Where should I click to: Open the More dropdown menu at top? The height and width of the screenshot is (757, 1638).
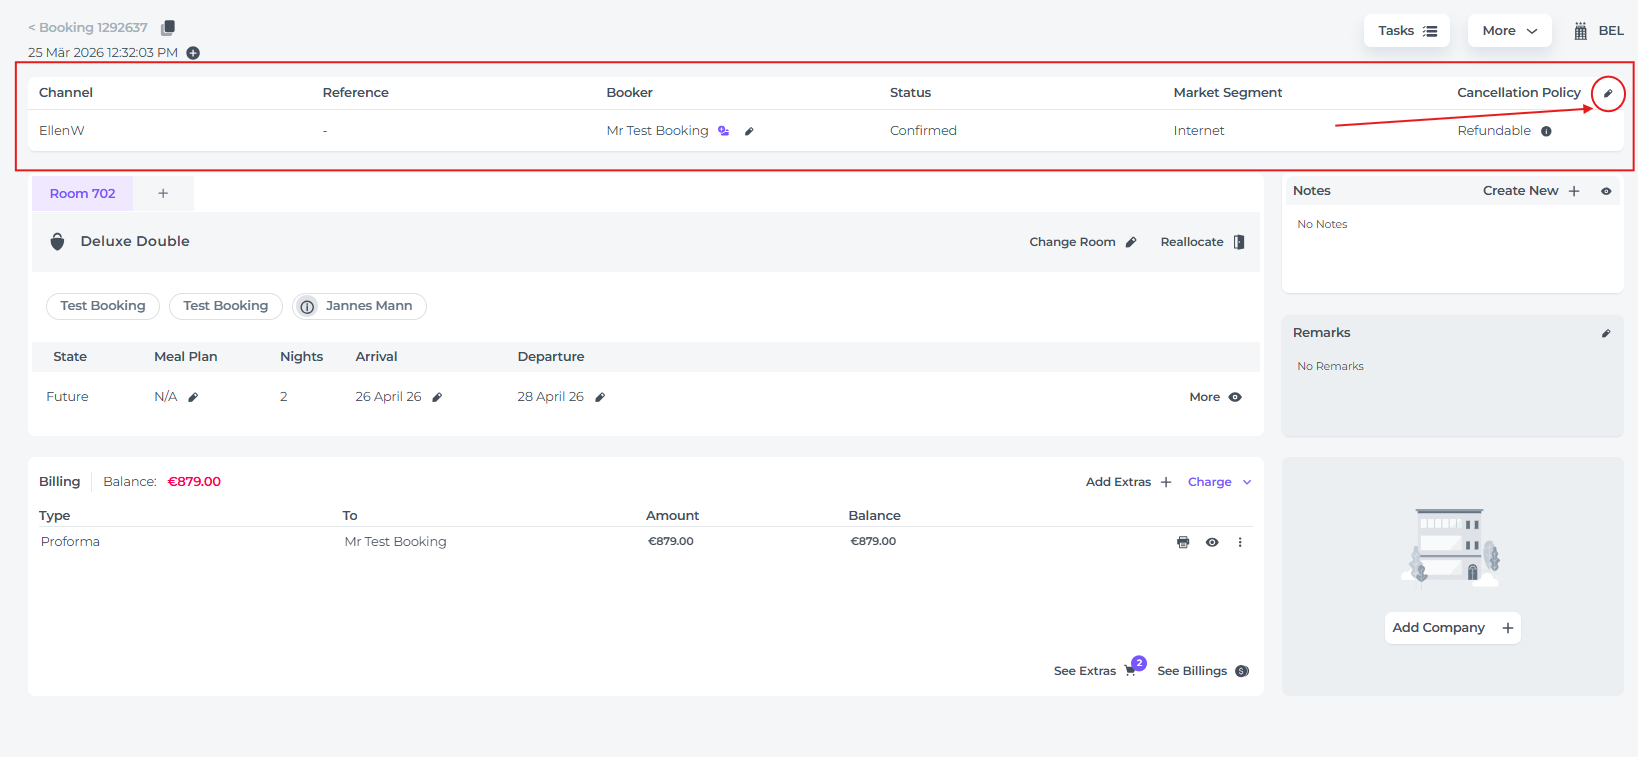[x=1509, y=31]
